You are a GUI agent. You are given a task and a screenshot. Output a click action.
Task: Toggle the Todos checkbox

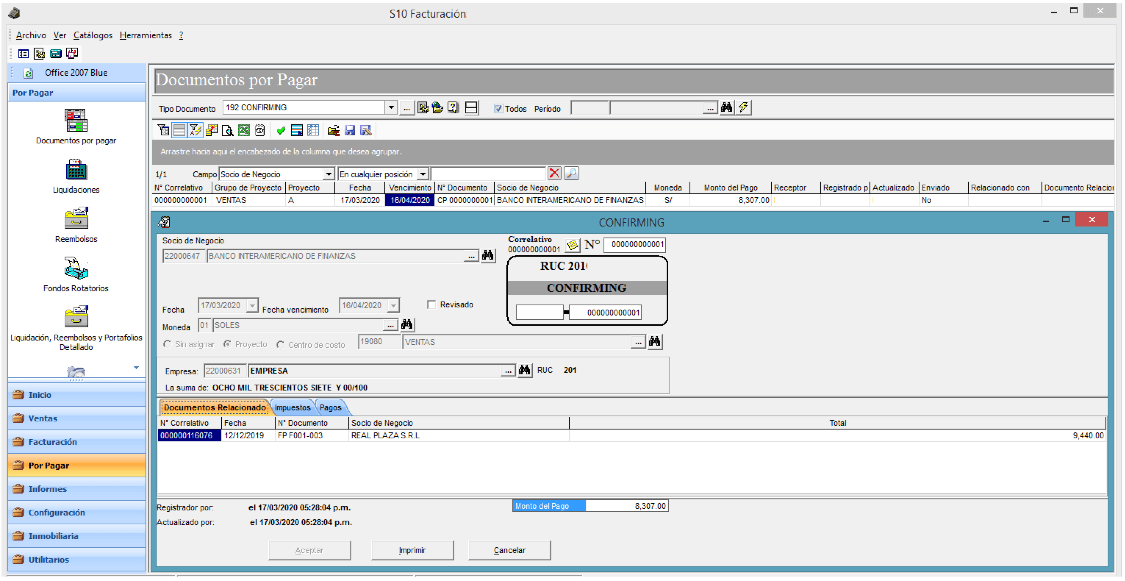[498, 109]
